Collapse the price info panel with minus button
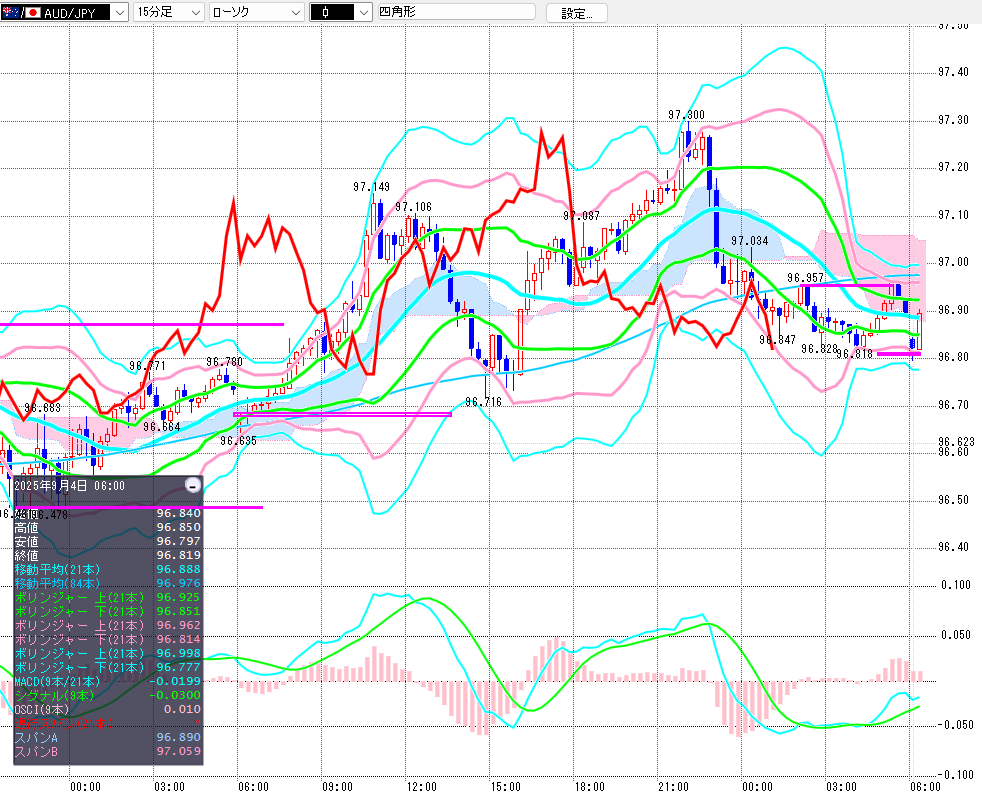 [194, 485]
